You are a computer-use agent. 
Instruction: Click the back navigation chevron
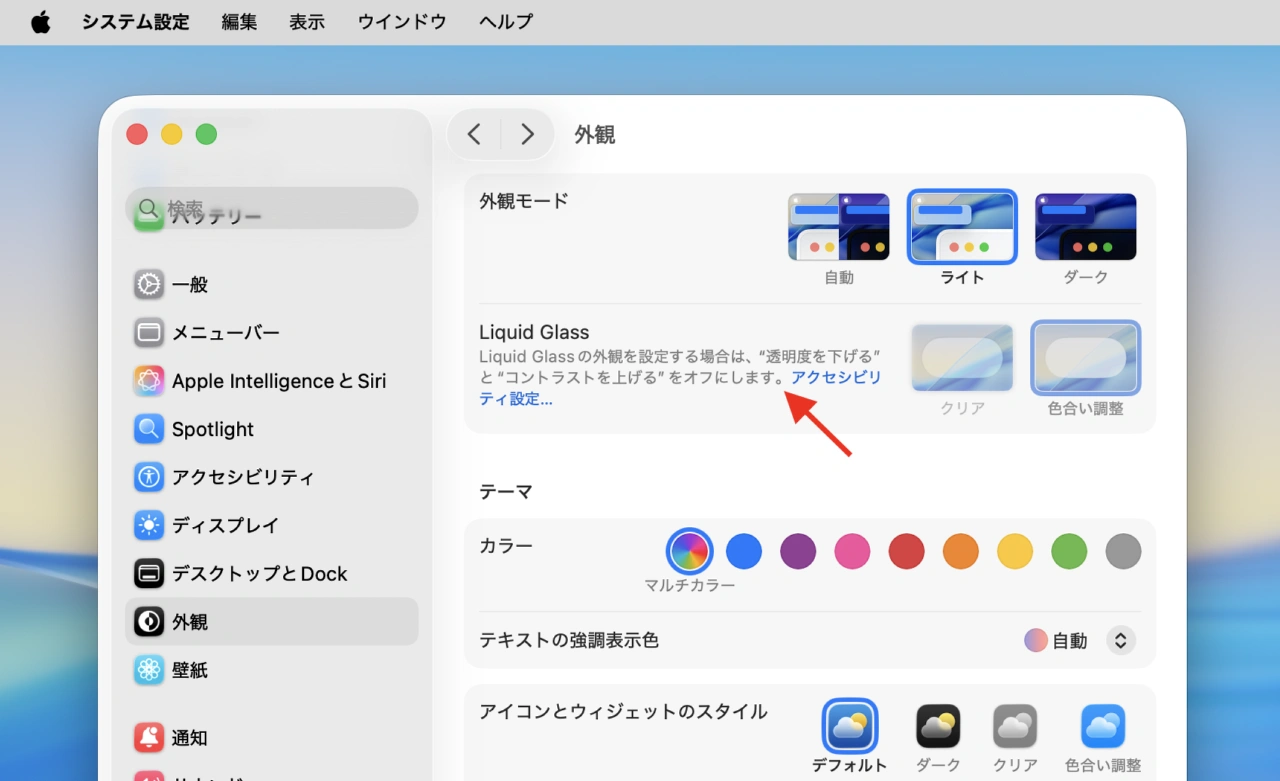click(473, 133)
